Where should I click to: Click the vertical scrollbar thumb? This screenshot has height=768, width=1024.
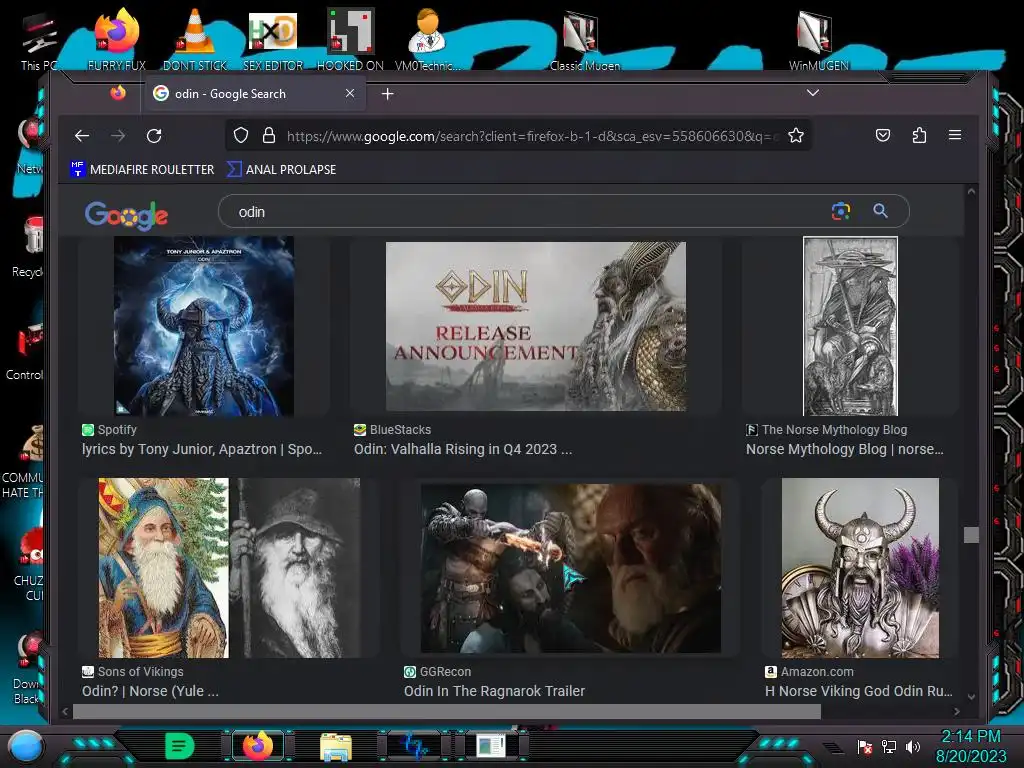pos(971,535)
